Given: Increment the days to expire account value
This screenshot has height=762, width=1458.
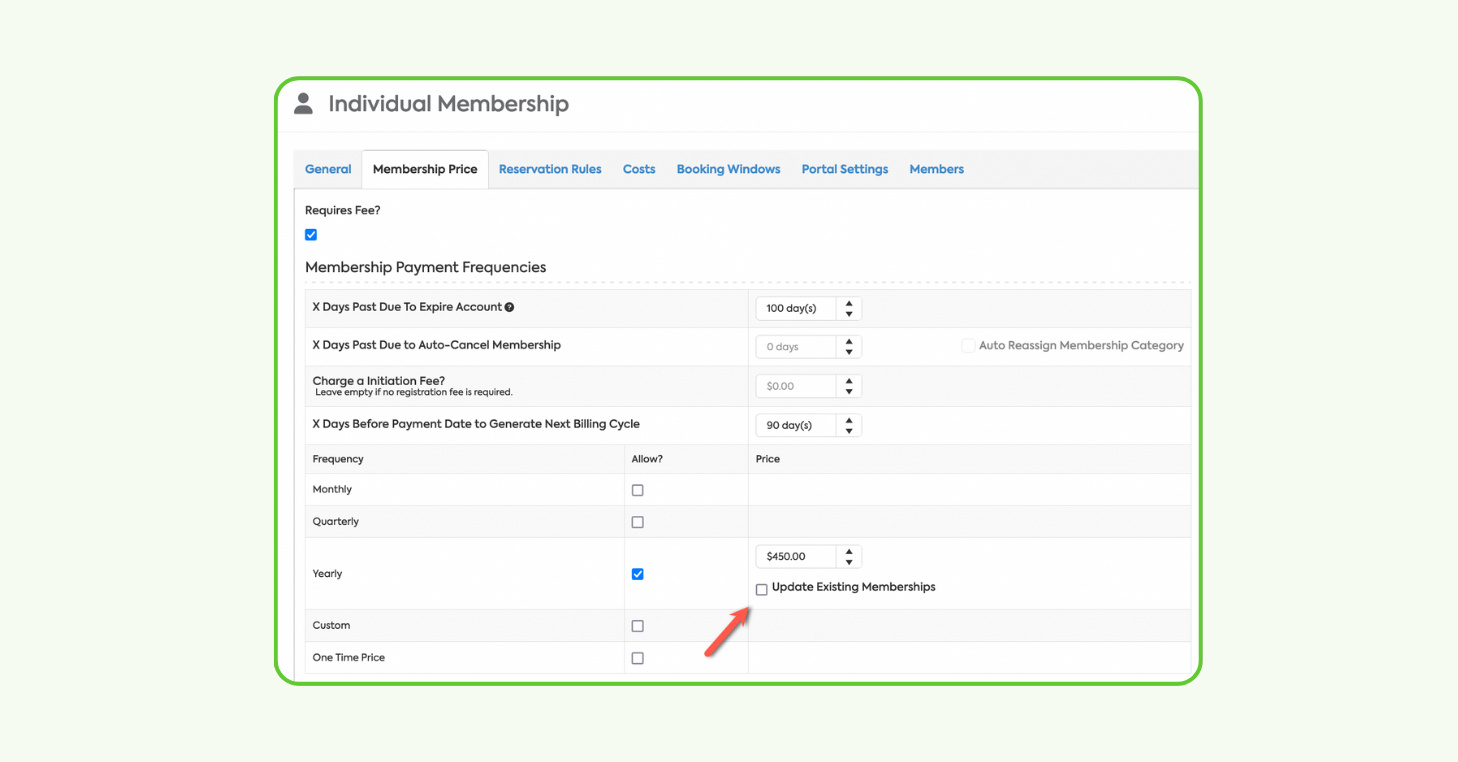Looking at the screenshot, I should pos(849,303).
